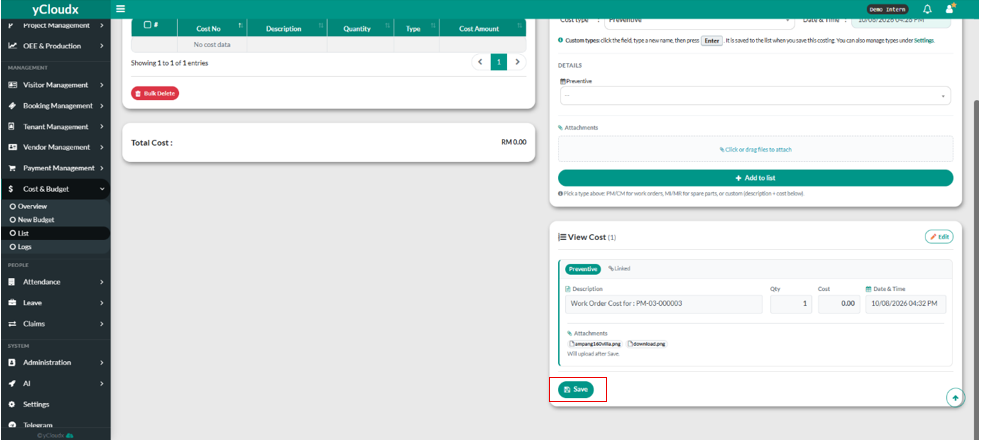Image resolution: width=982 pixels, height=440 pixels.
Task: Open Claims menu item
Action: point(55,324)
